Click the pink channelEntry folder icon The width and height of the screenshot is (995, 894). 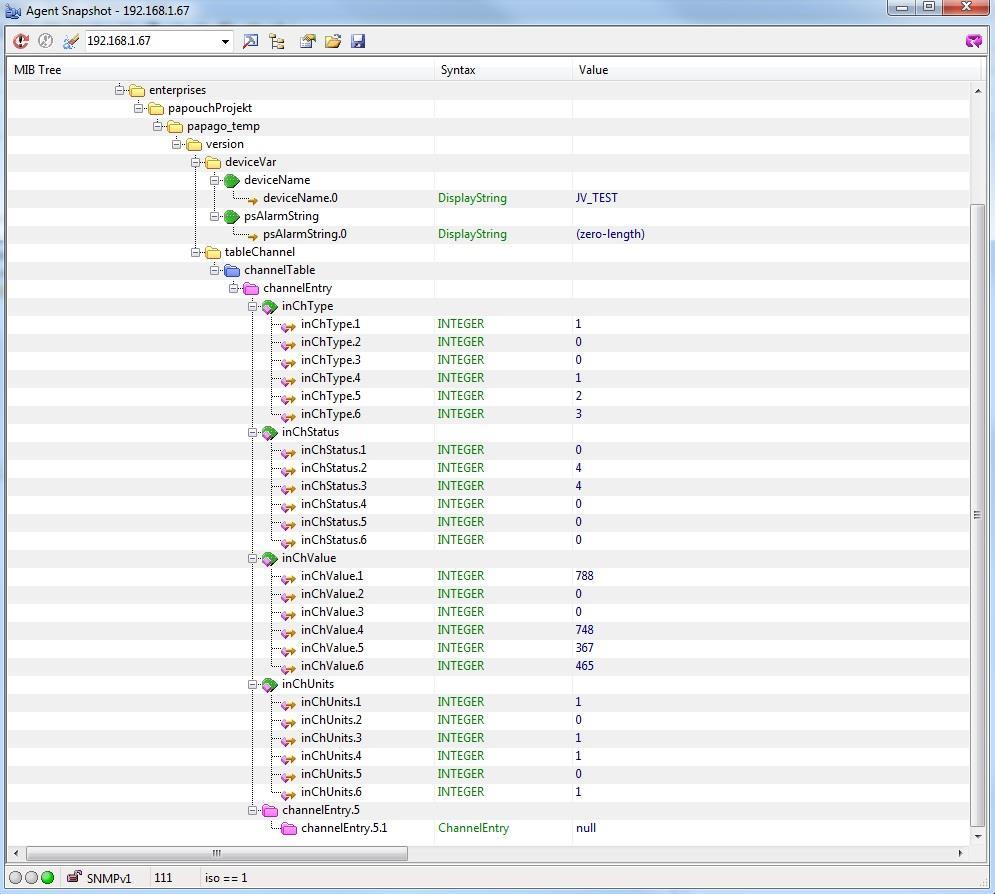click(x=251, y=288)
